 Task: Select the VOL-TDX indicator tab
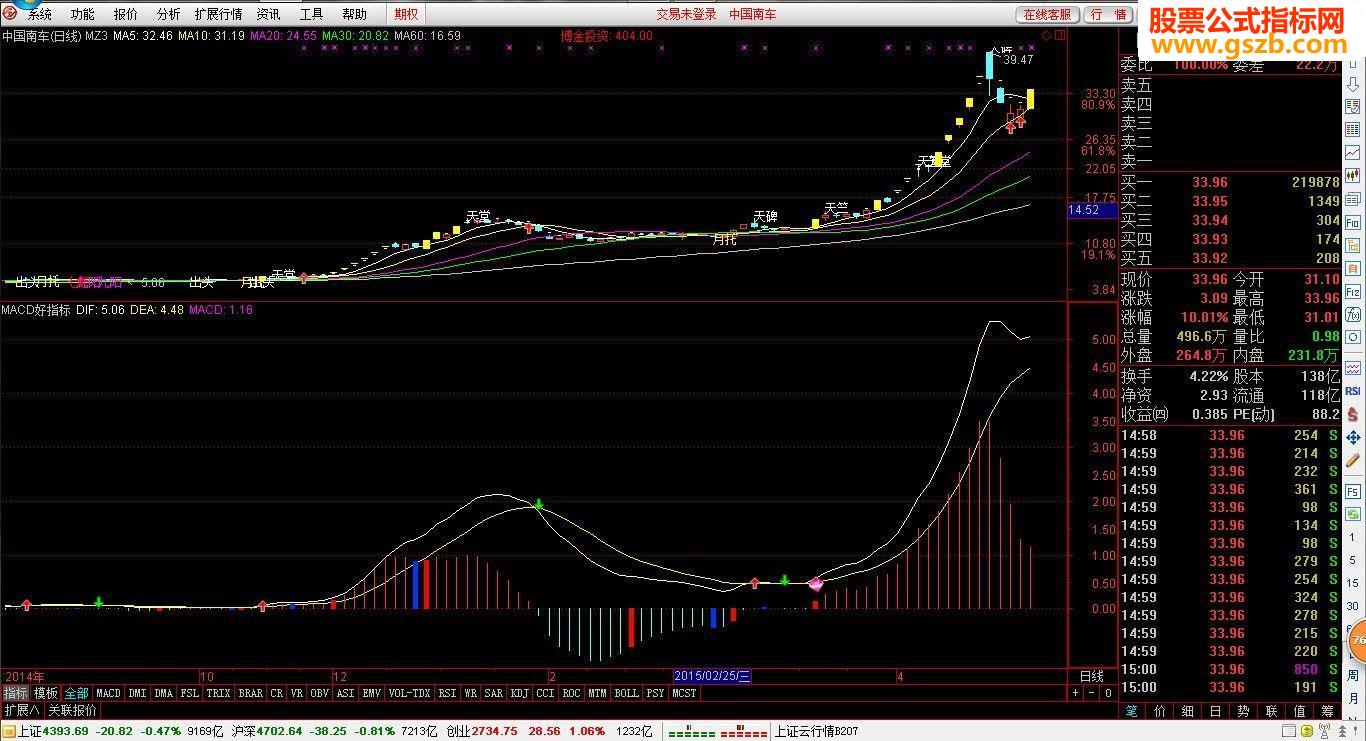point(410,693)
